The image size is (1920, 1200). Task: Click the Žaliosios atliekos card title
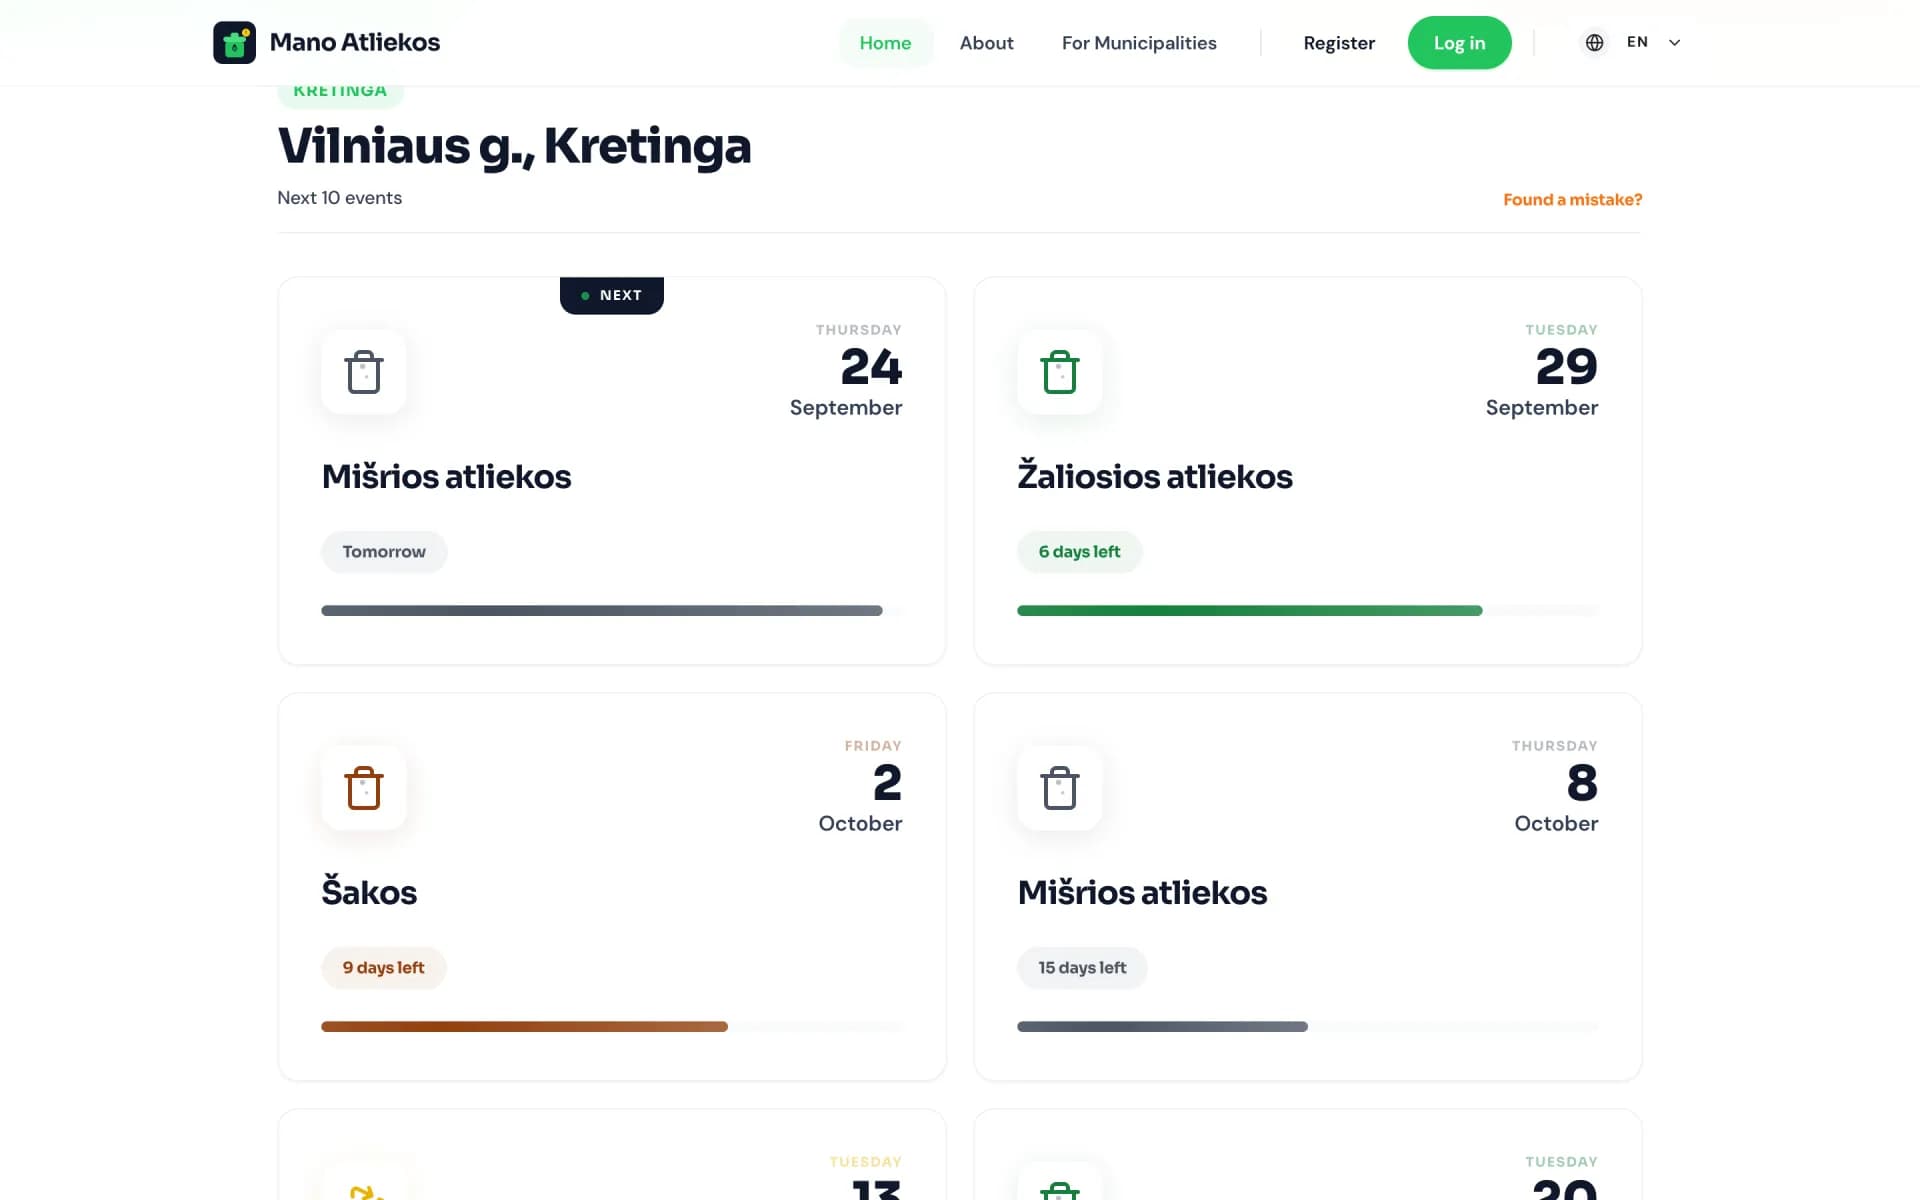pos(1155,477)
